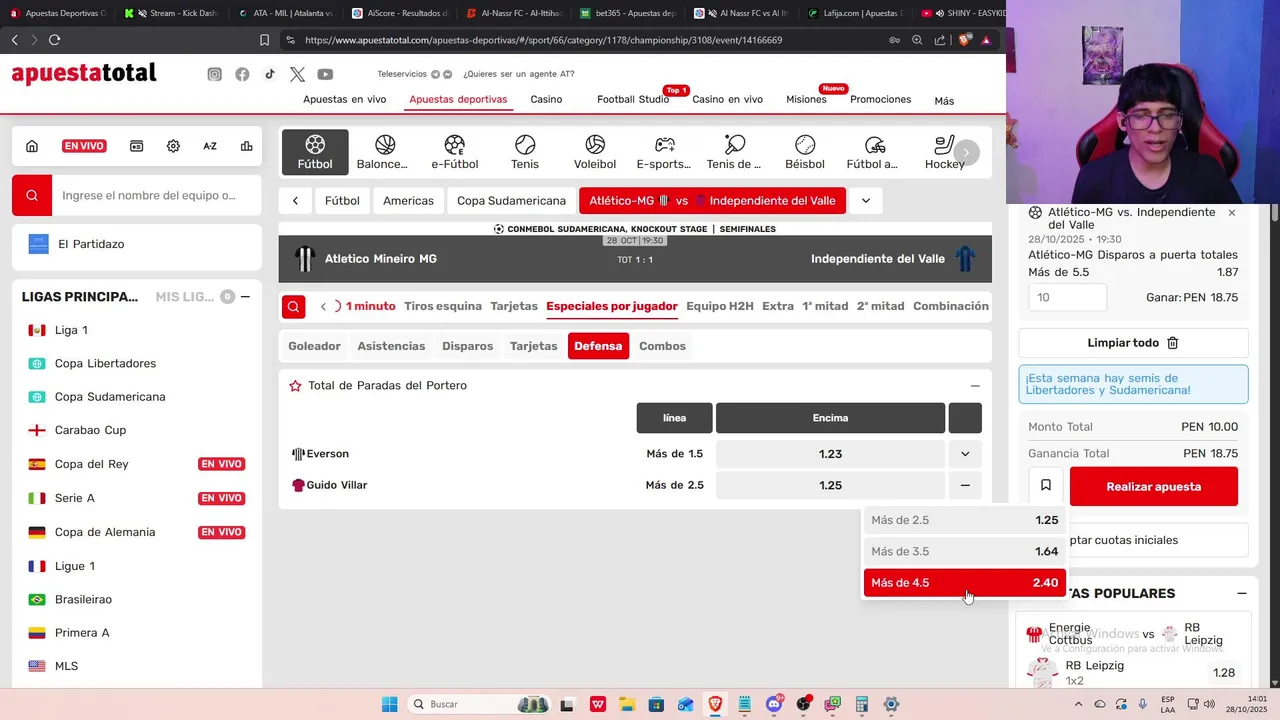Select the e-Fútbol sport icon

pos(454,152)
